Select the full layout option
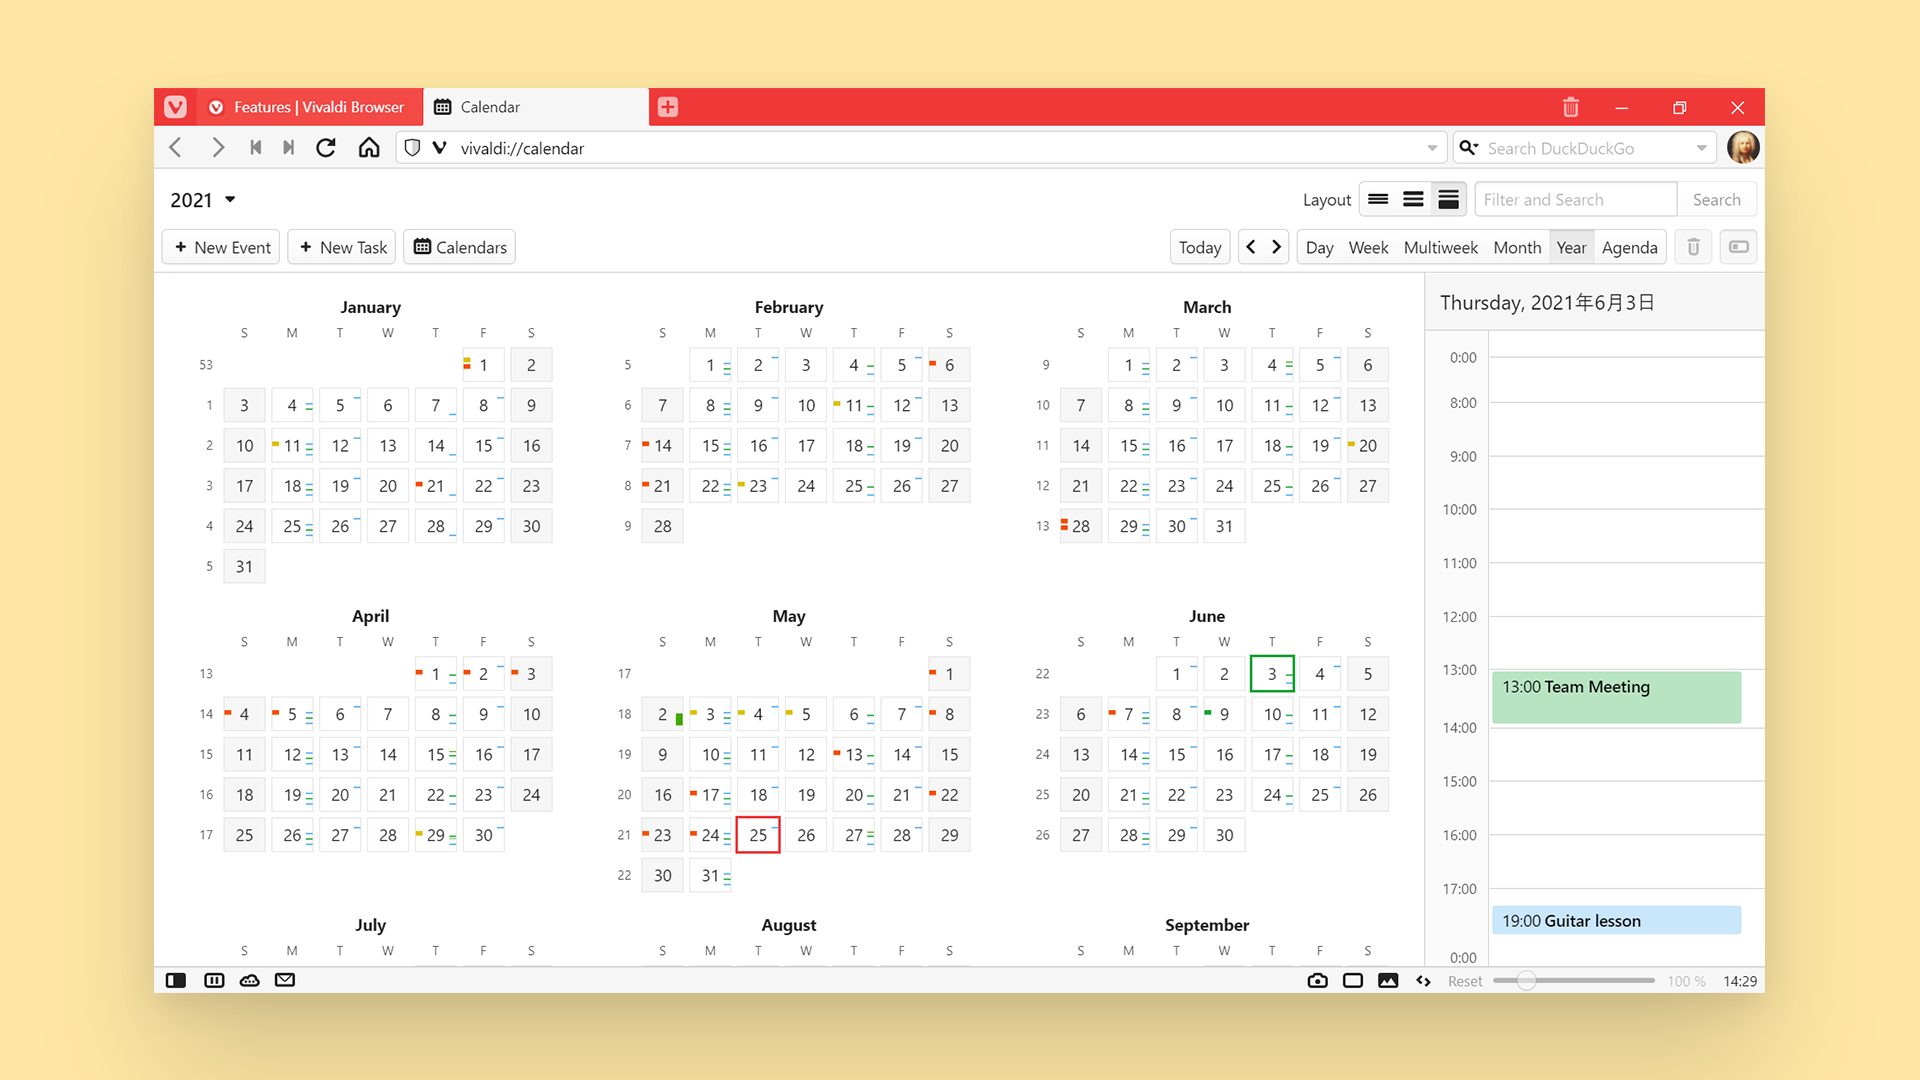The height and width of the screenshot is (1080, 1920). tap(1448, 199)
